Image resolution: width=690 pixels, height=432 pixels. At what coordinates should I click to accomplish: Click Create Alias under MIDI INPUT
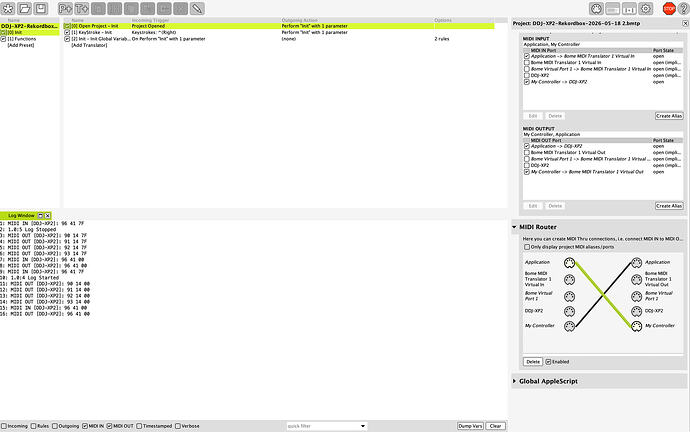(x=669, y=116)
